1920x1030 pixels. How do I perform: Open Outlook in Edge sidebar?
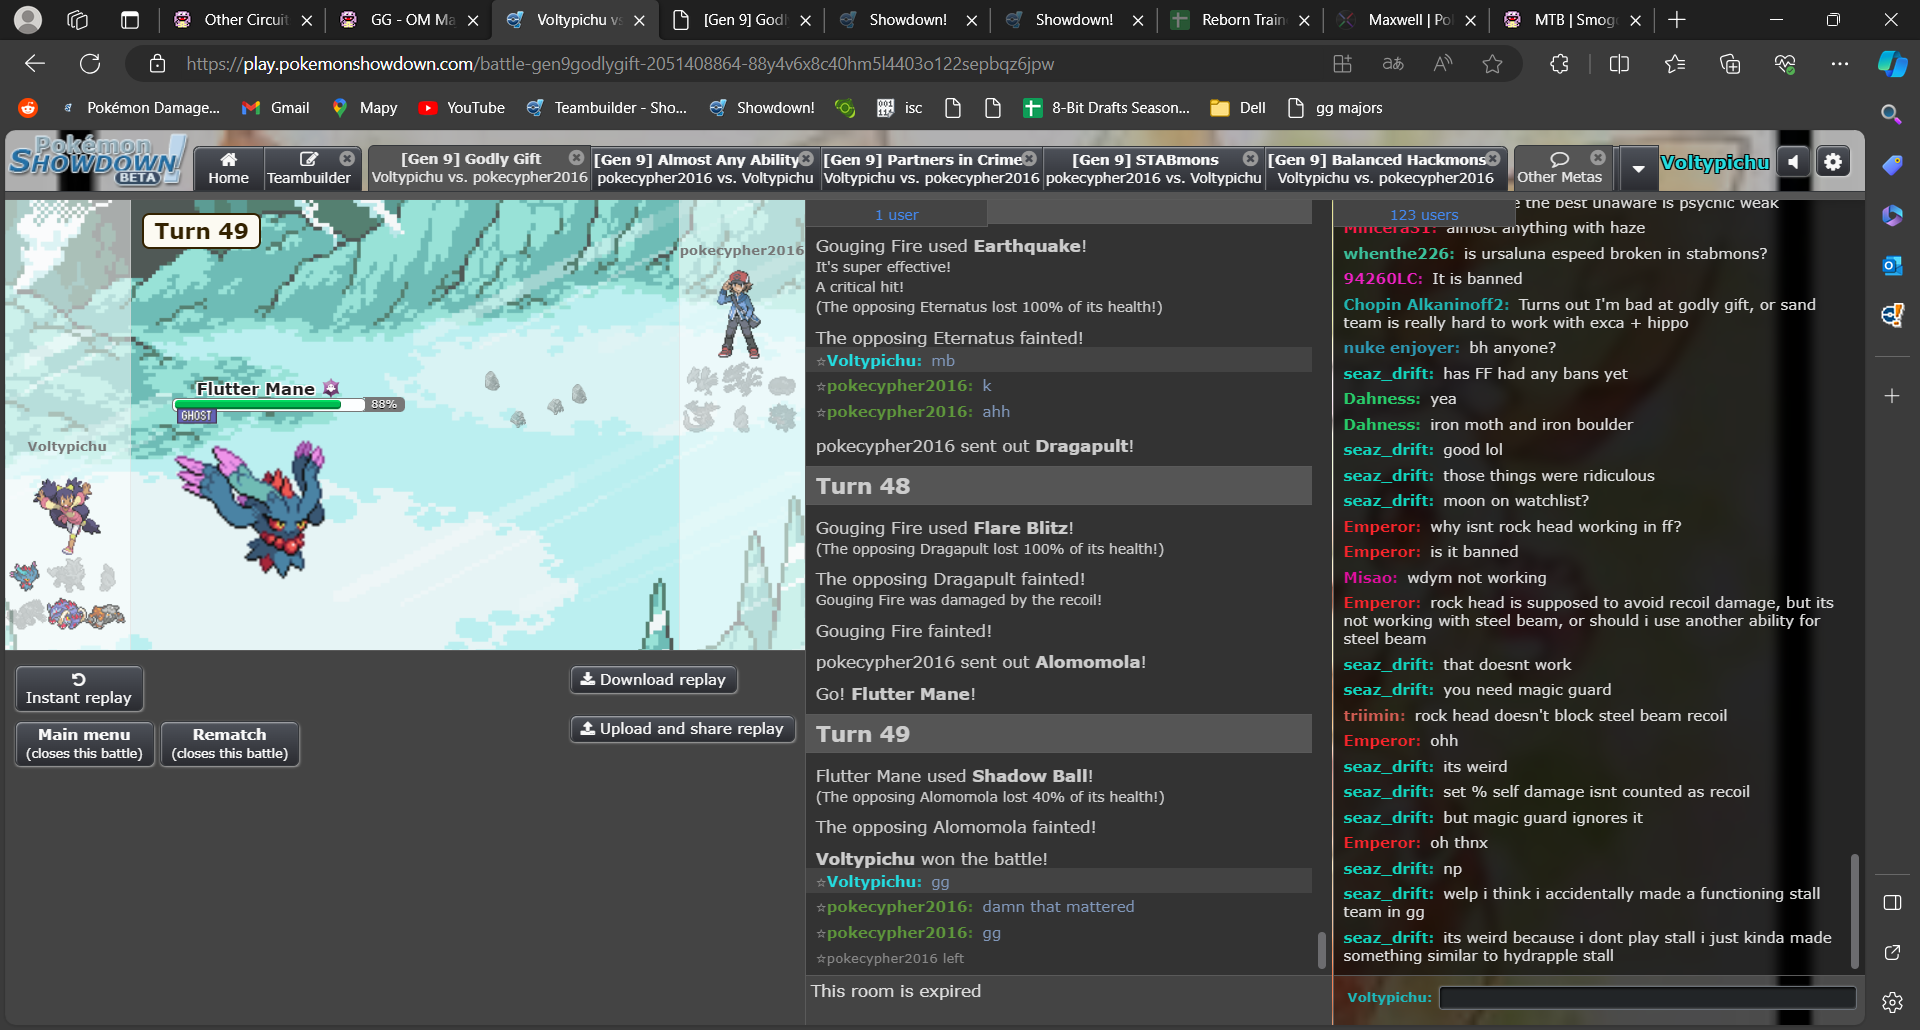point(1891,265)
